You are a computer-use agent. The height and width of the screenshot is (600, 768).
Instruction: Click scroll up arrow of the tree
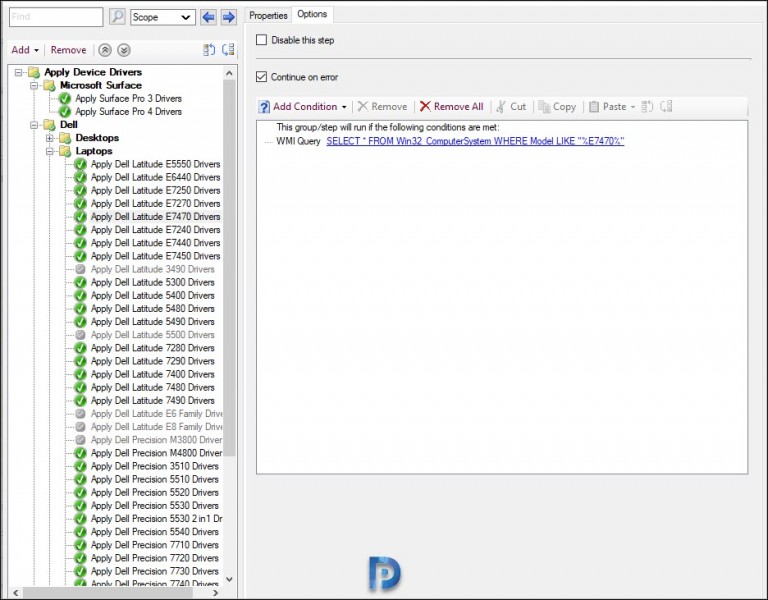tap(229, 73)
